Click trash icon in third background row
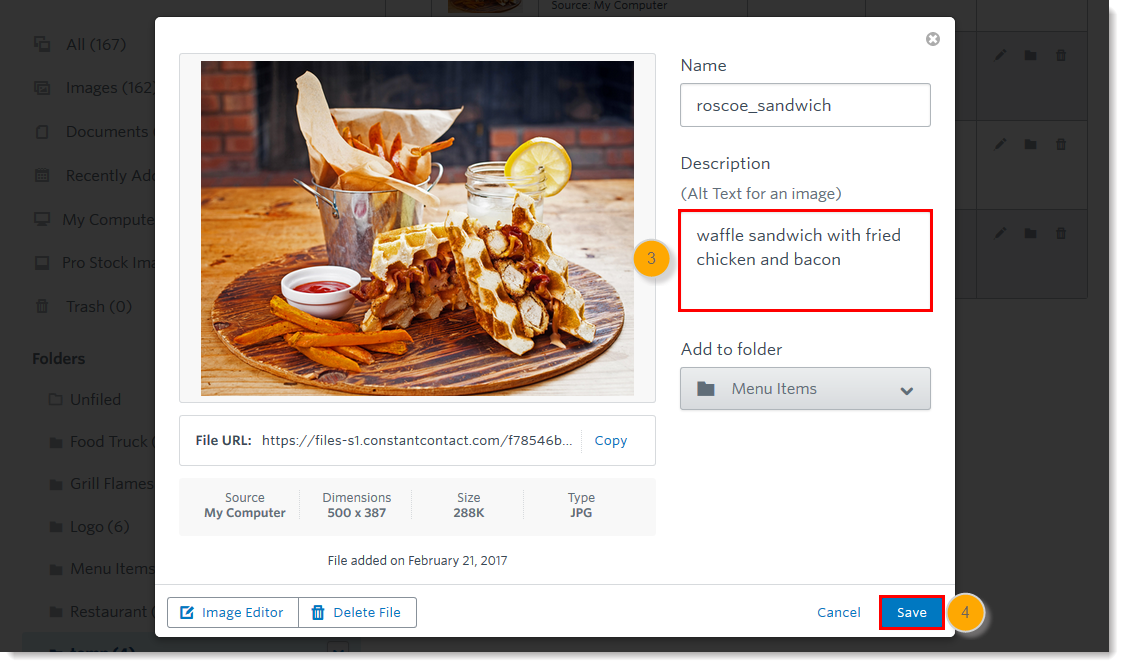The image size is (1124, 667). 1061,233
